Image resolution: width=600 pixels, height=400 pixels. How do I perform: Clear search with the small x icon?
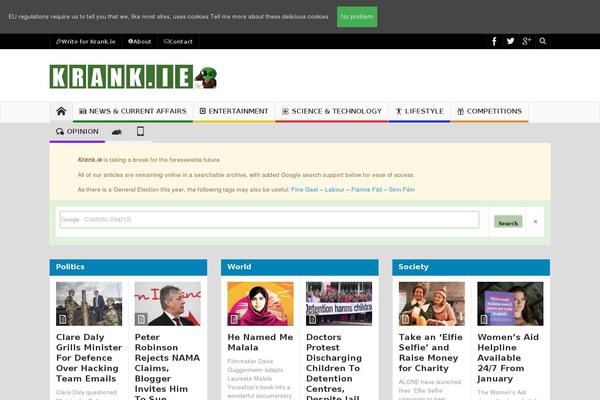pyautogui.click(x=535, y=221)
